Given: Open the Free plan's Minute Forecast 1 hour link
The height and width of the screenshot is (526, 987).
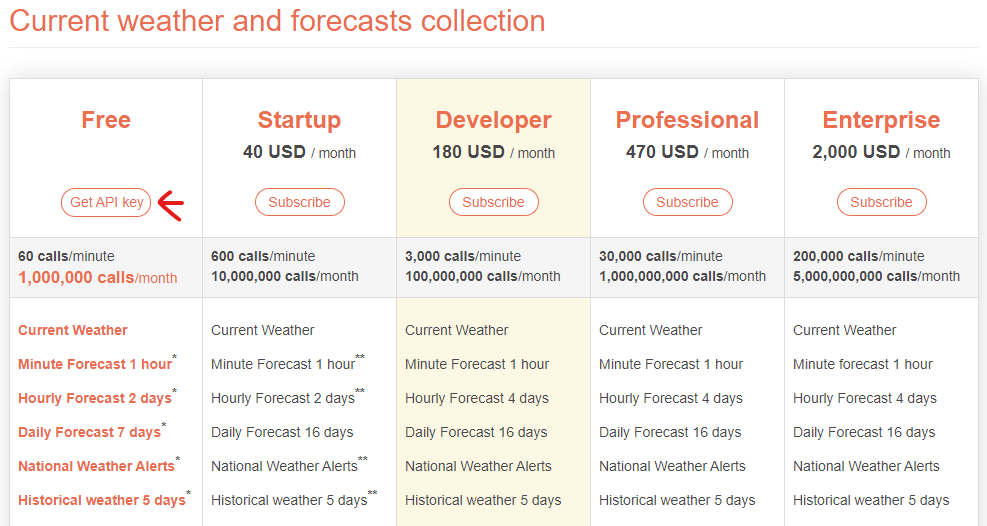Looking at the screenshot, I should tap(95, 364).
